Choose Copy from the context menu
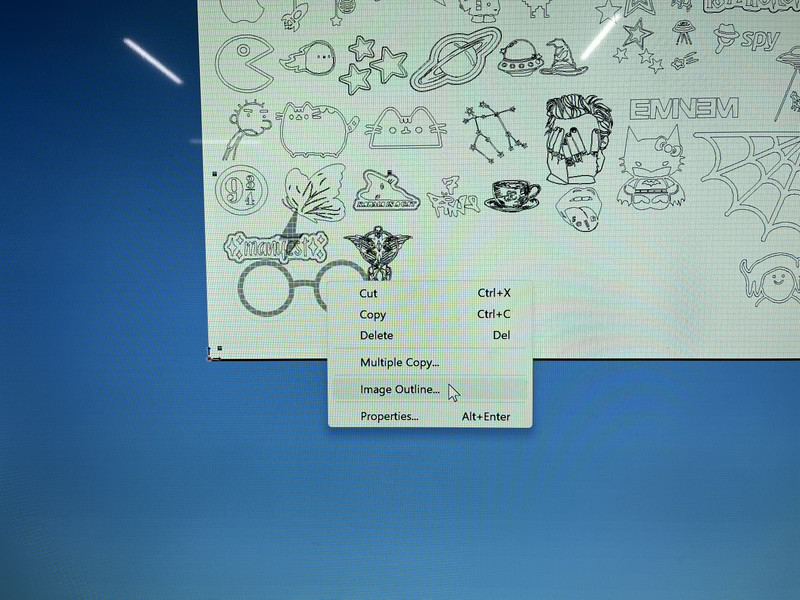800x600 pixels. point(429,314)
